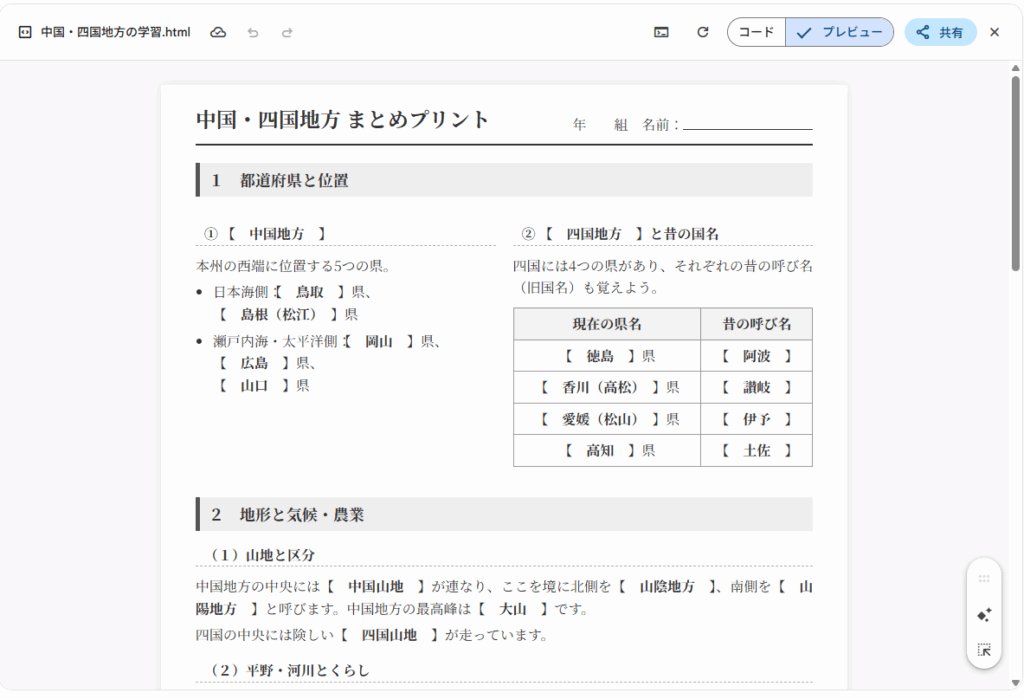Switch to the コード view
The width and height of the screenshot is (1024, 699).
(x=756, y=32)
